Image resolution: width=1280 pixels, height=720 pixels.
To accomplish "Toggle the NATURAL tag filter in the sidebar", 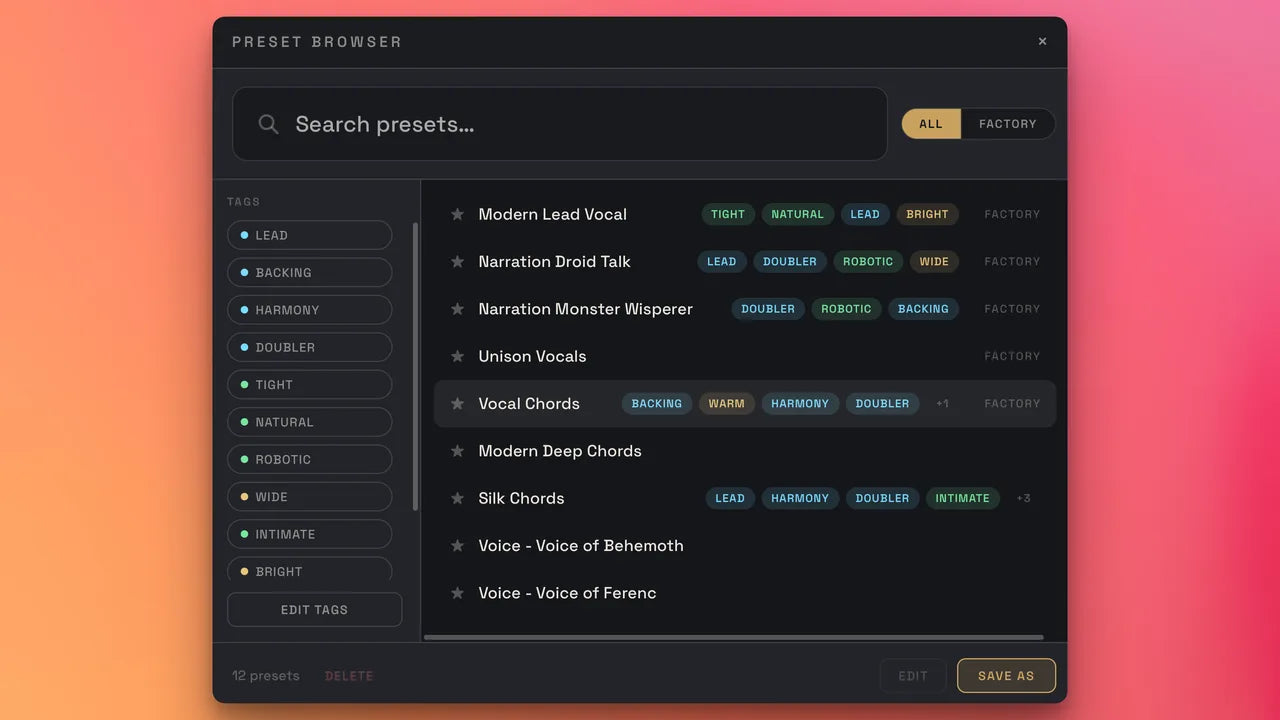I will (309, 422).
